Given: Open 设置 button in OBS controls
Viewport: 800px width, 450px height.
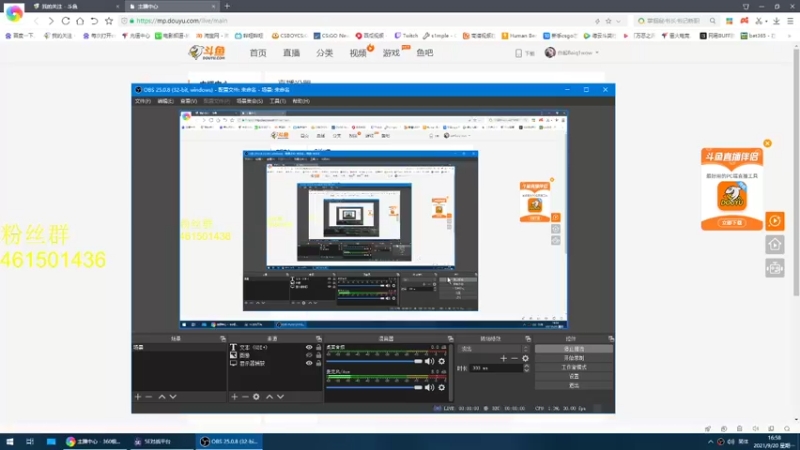Looking at the screenshot, I should [x=574, y=377].
